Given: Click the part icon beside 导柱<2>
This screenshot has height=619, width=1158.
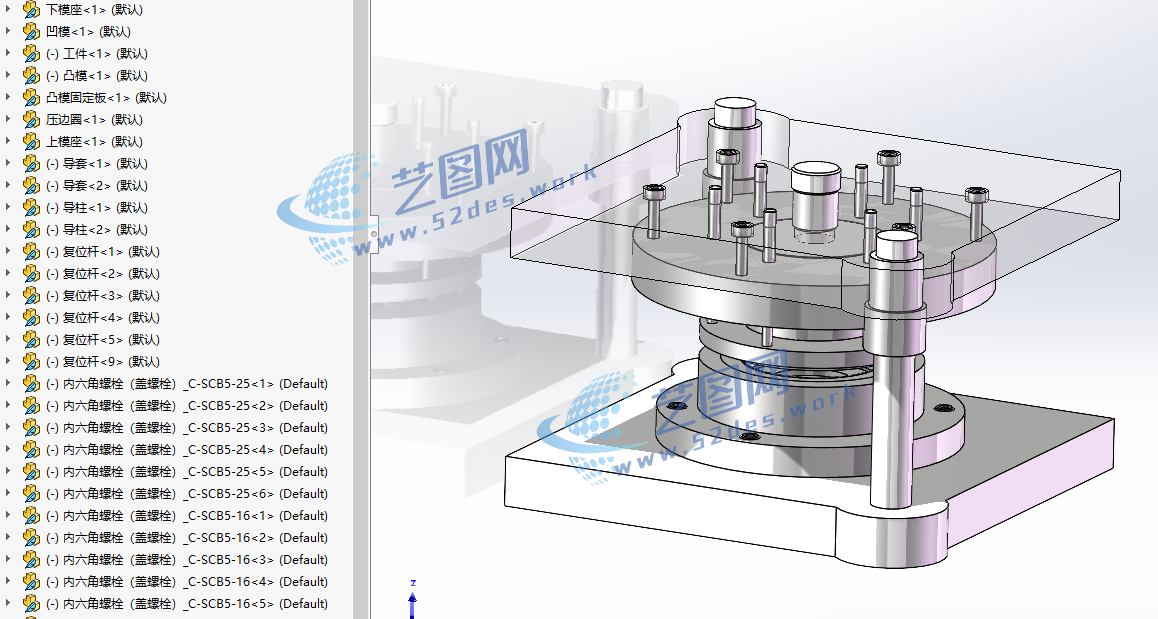Looking at the screenshot, I should point(31,230).
